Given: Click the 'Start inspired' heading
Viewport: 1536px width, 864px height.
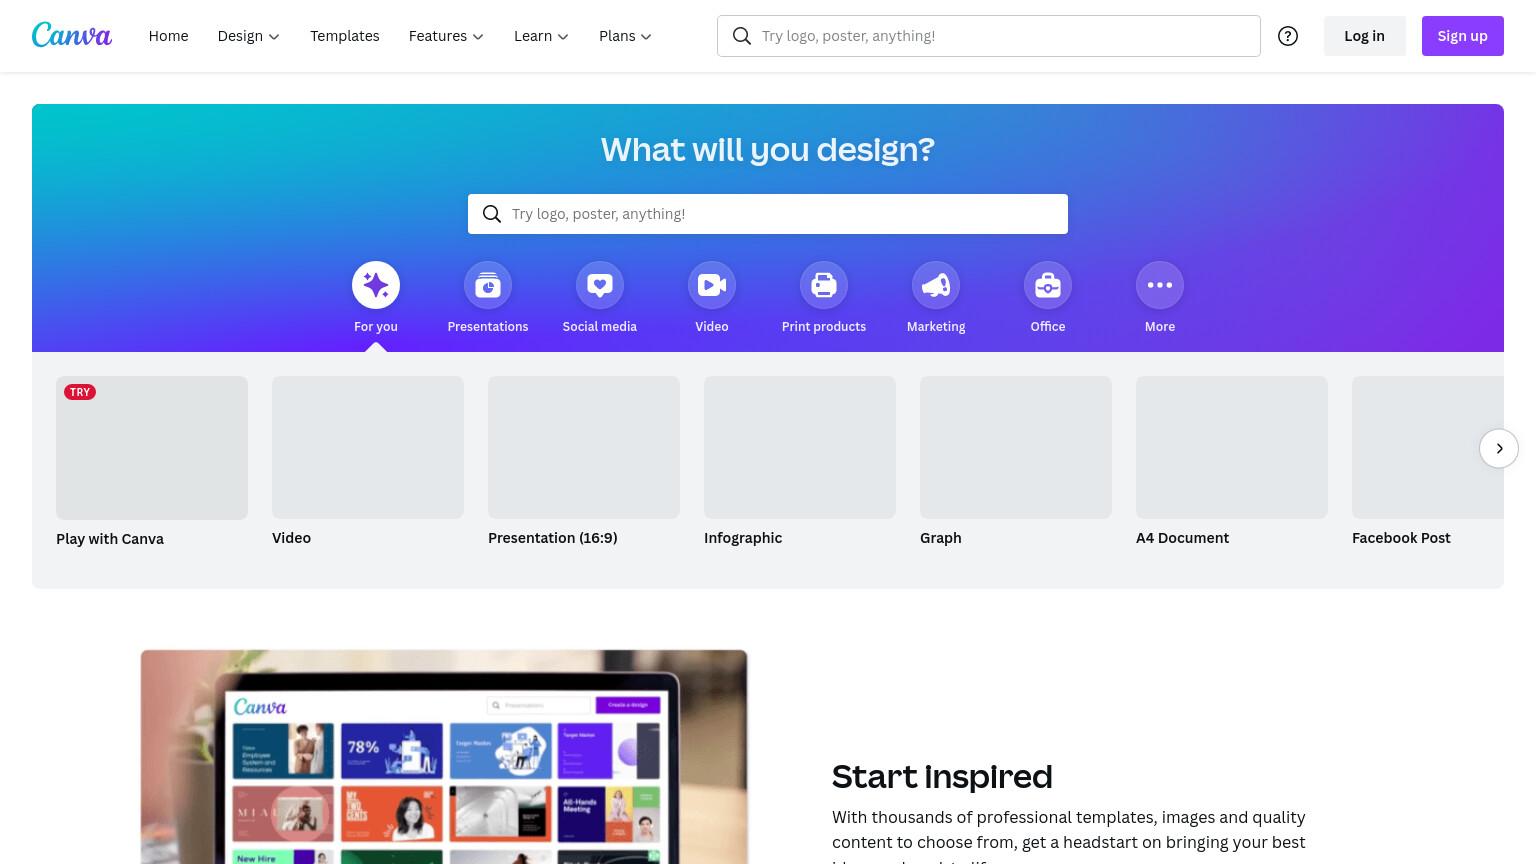Looking at the screenshot, I should [942, 776].
